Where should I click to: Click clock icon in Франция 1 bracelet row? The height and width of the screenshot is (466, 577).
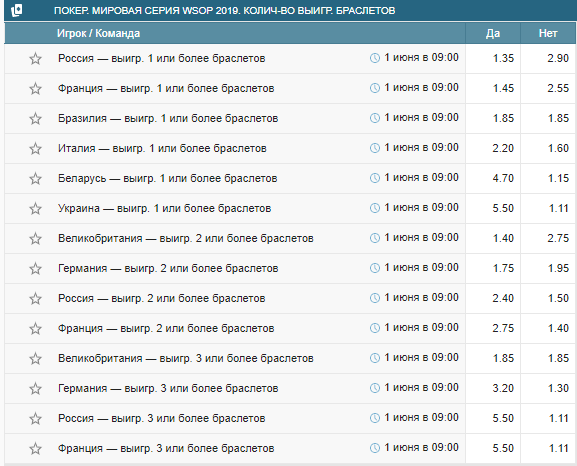375,88
